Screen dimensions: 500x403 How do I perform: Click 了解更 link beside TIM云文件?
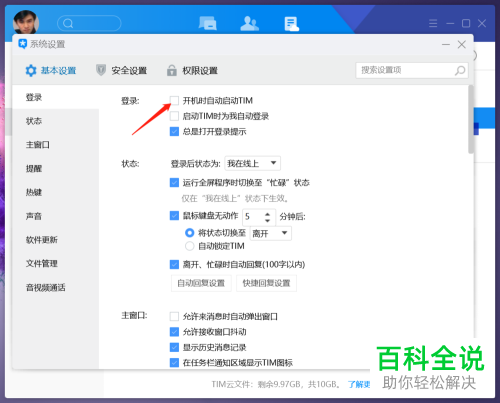(359, 384)
